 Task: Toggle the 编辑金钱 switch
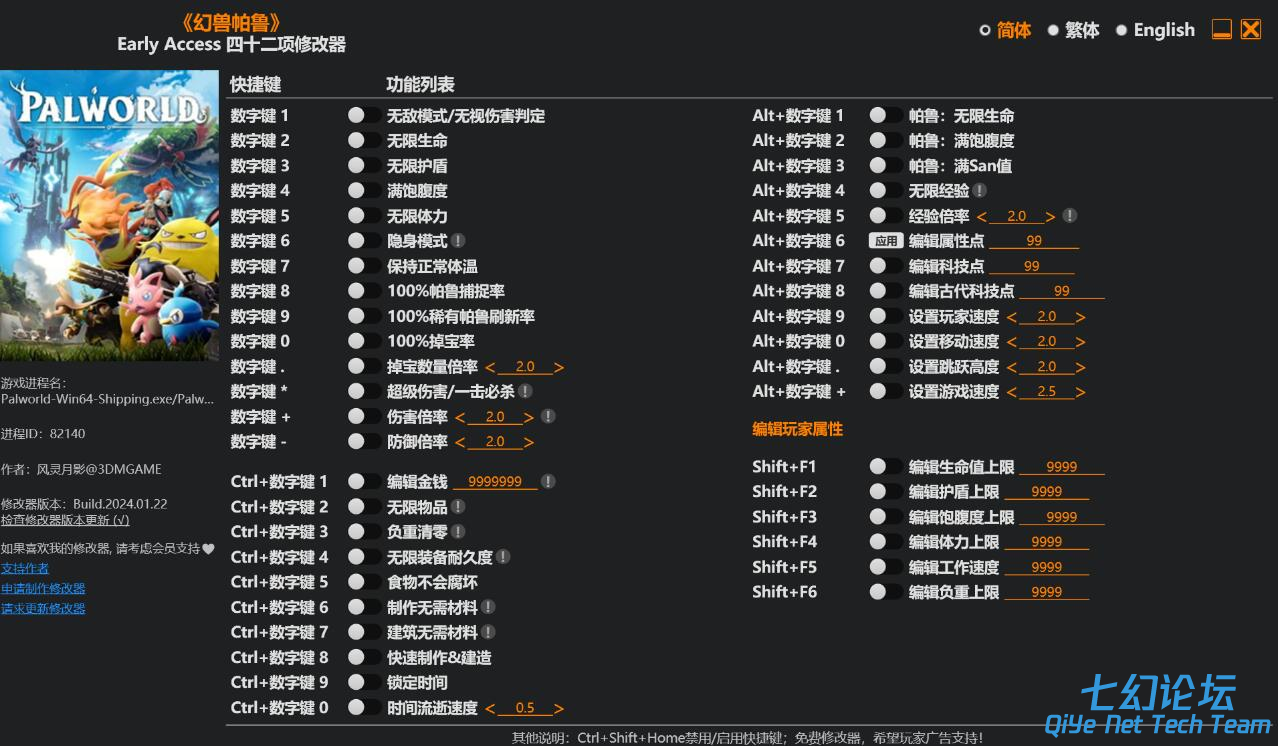pos(364,482)
